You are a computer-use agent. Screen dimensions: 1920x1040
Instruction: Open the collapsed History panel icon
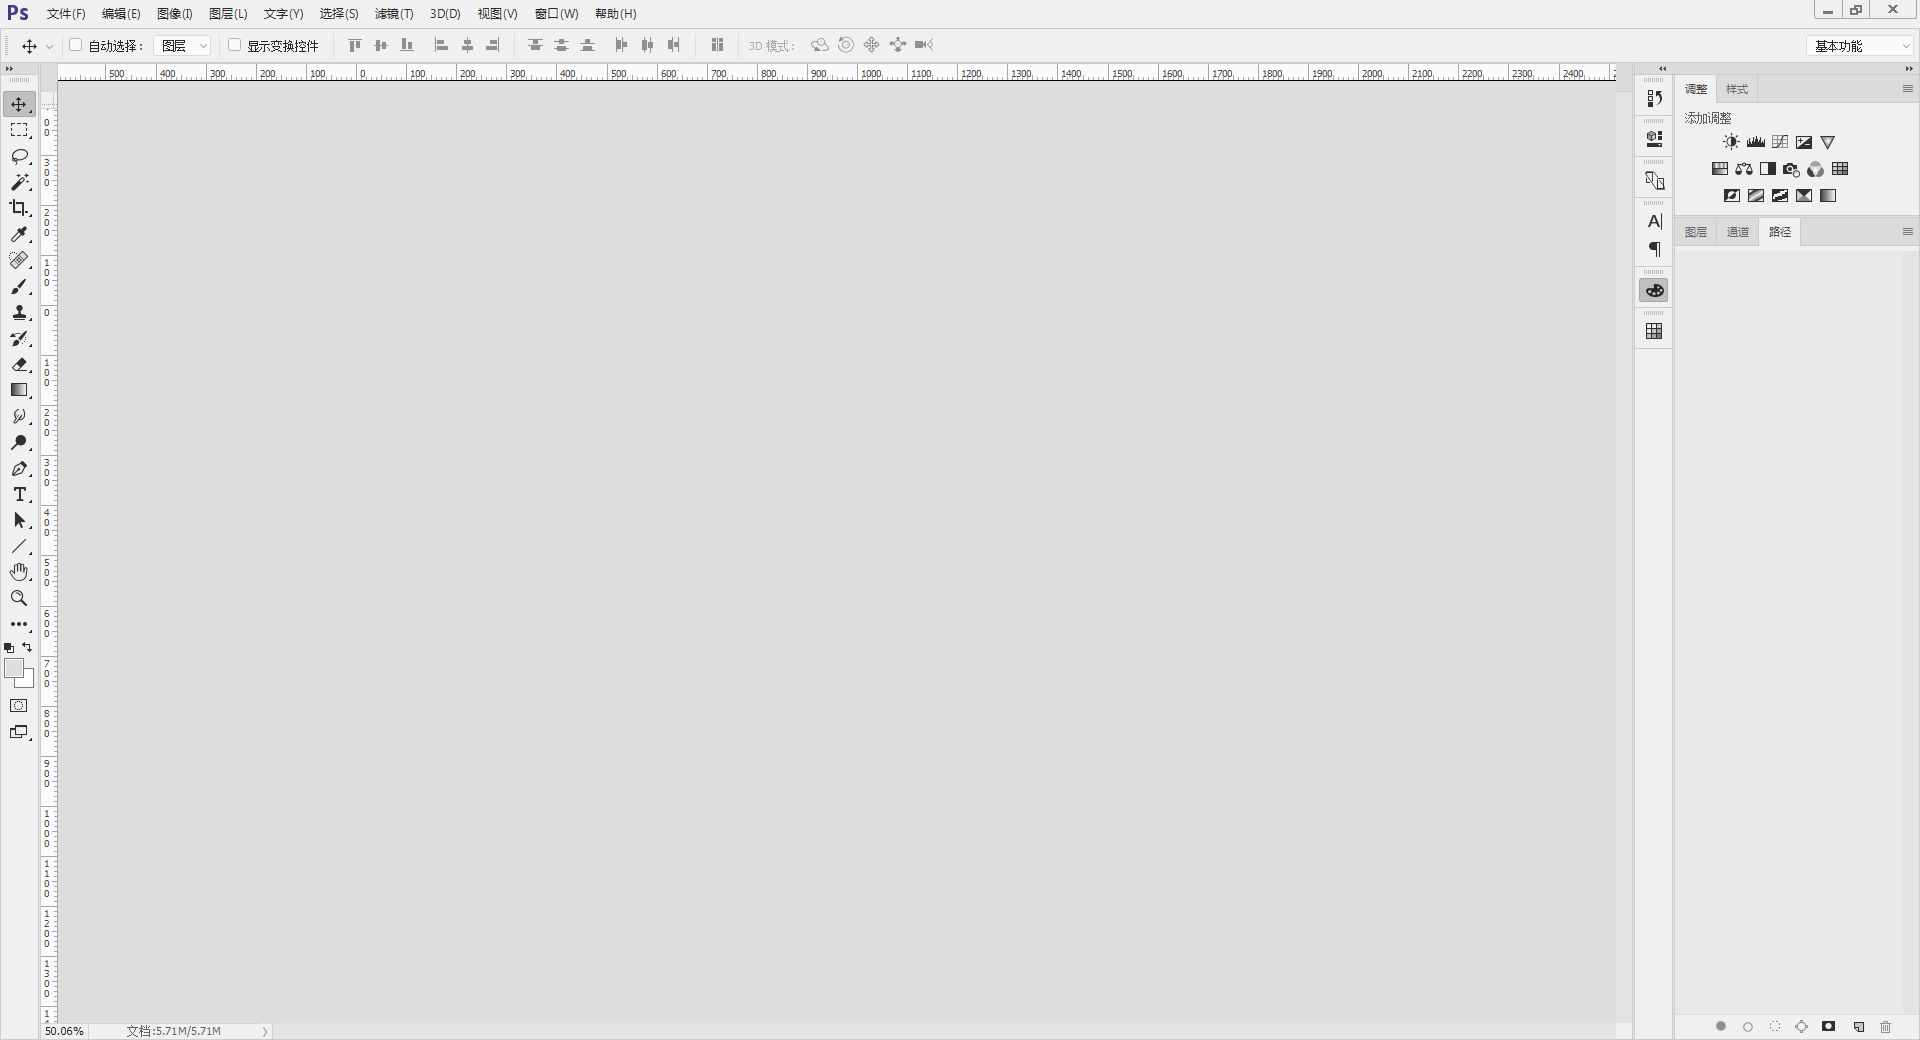coord(1654,98)
